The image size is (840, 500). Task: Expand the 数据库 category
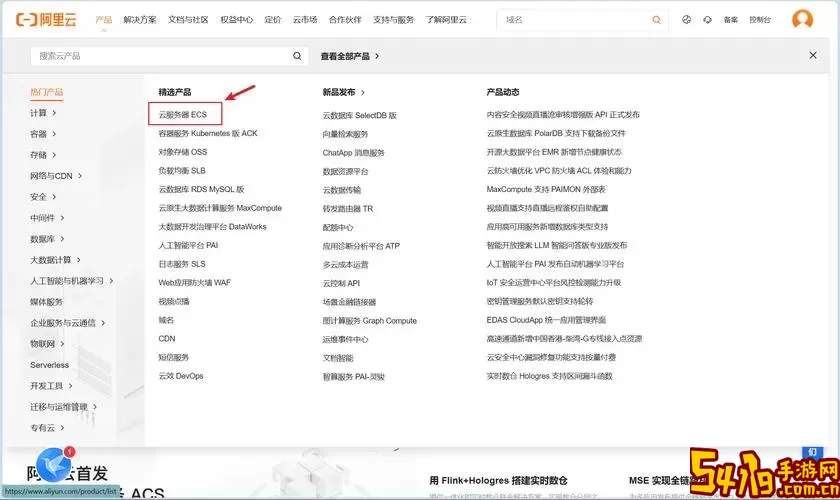47,238
